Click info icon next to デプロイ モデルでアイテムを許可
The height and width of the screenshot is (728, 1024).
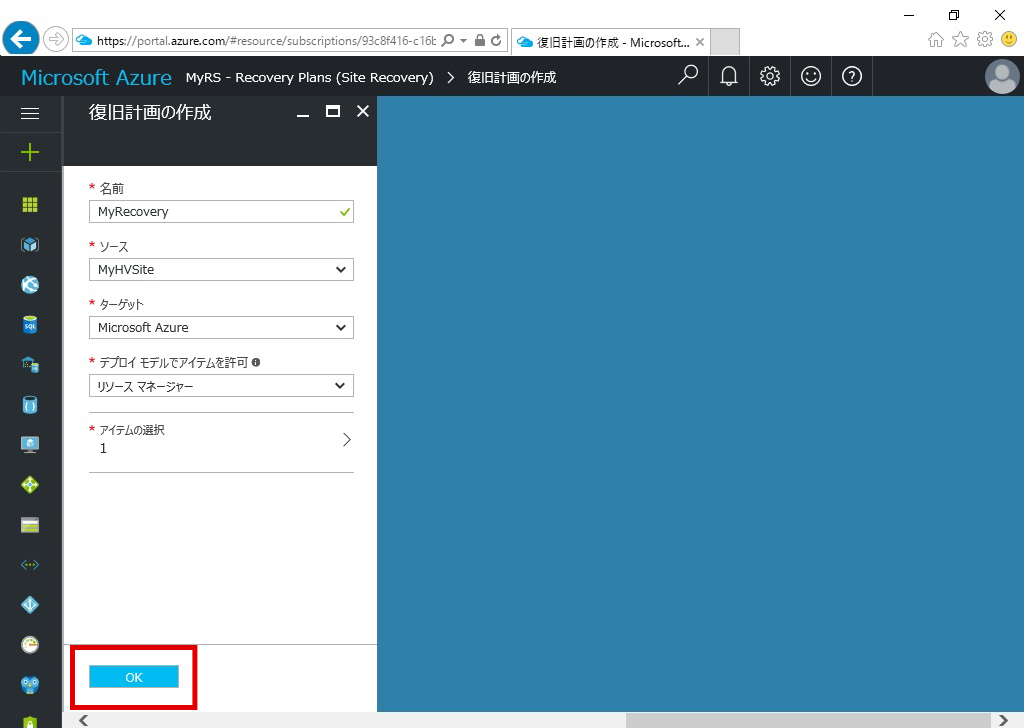pos(256,362)
